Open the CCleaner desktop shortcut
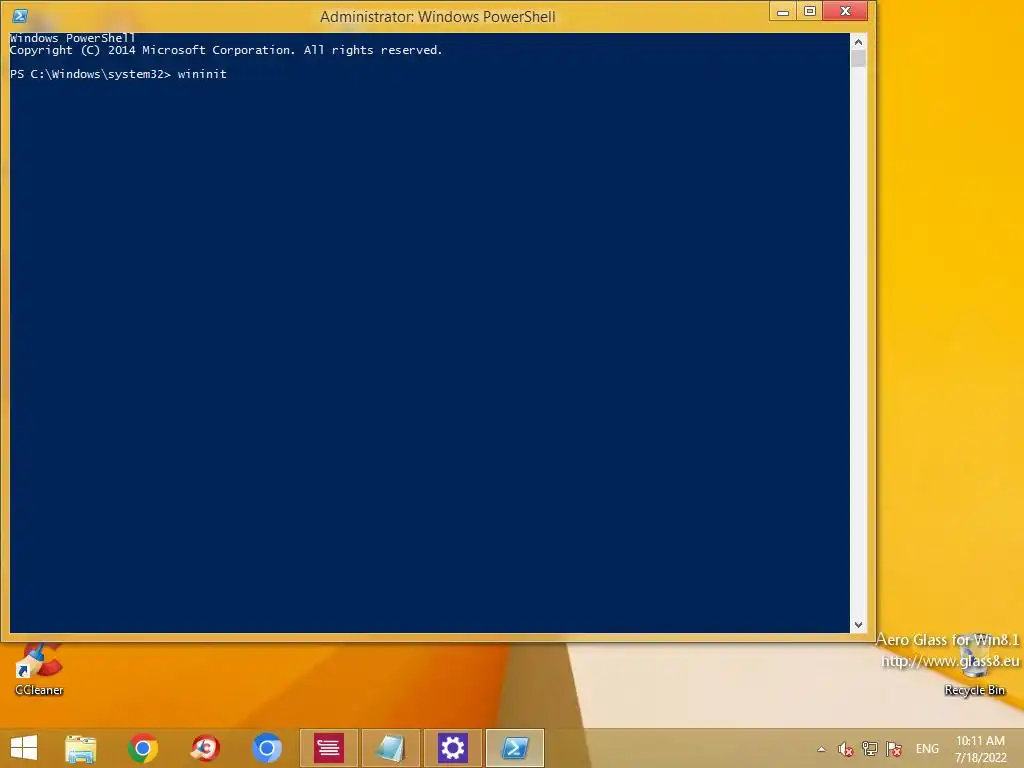 [x=39, y=670]
